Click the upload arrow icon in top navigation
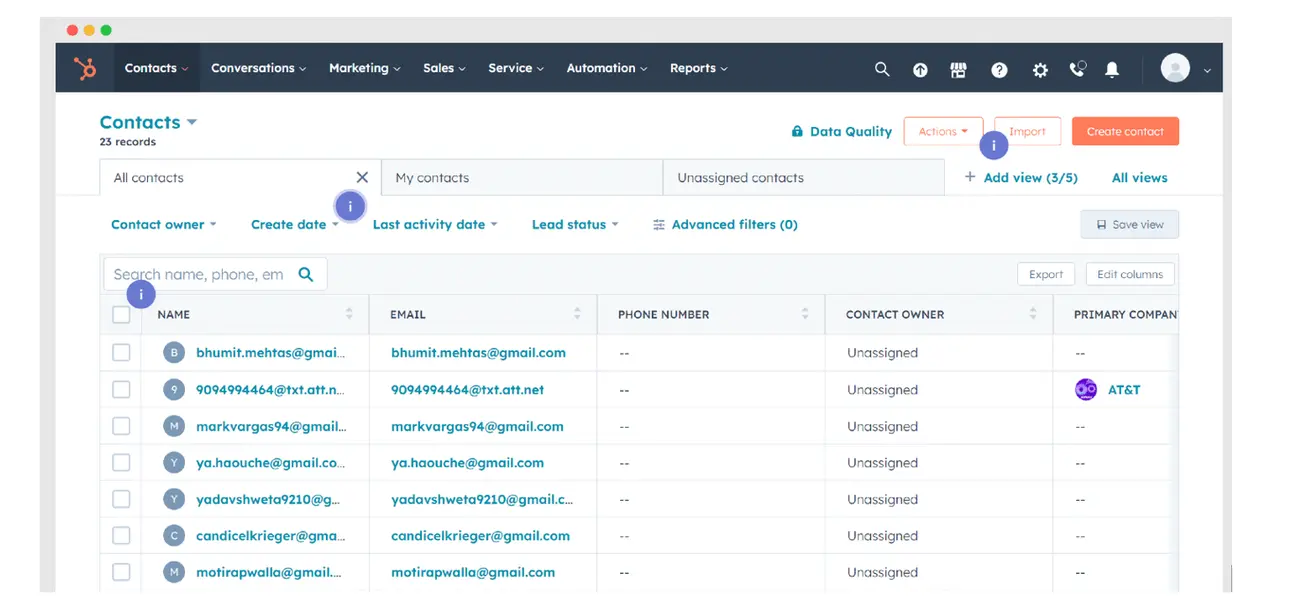 [919, 69]
